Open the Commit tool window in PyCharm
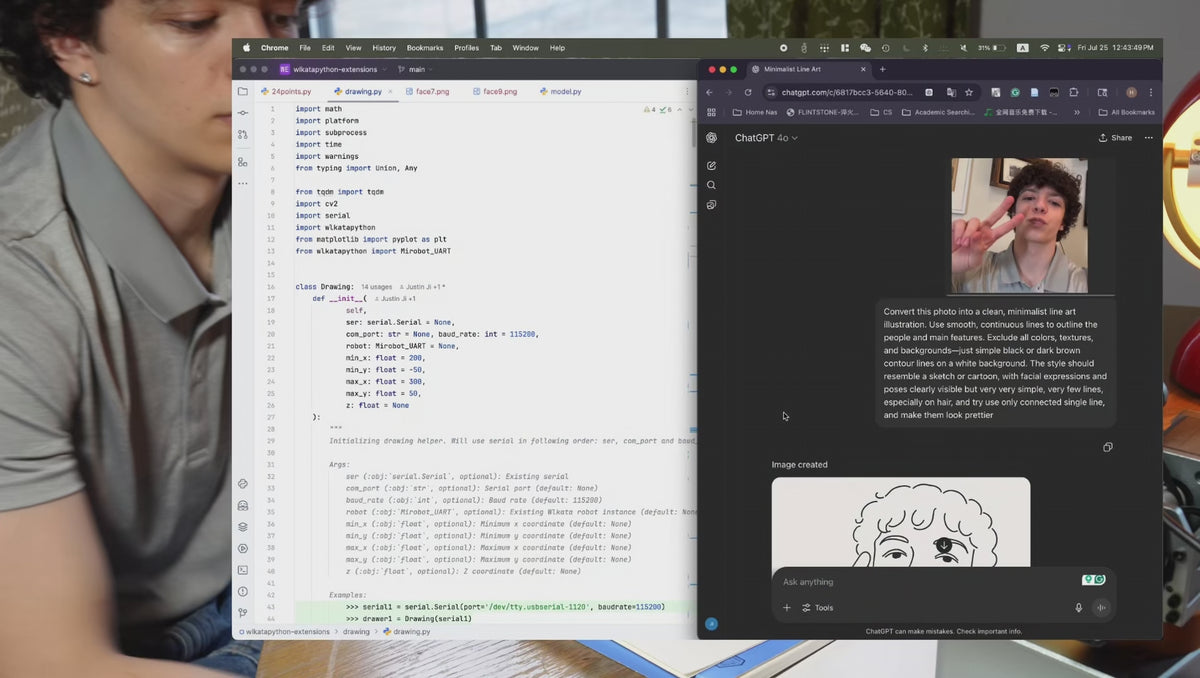Viewport: 1200px width, 678px height. click(x=242, y=113)
